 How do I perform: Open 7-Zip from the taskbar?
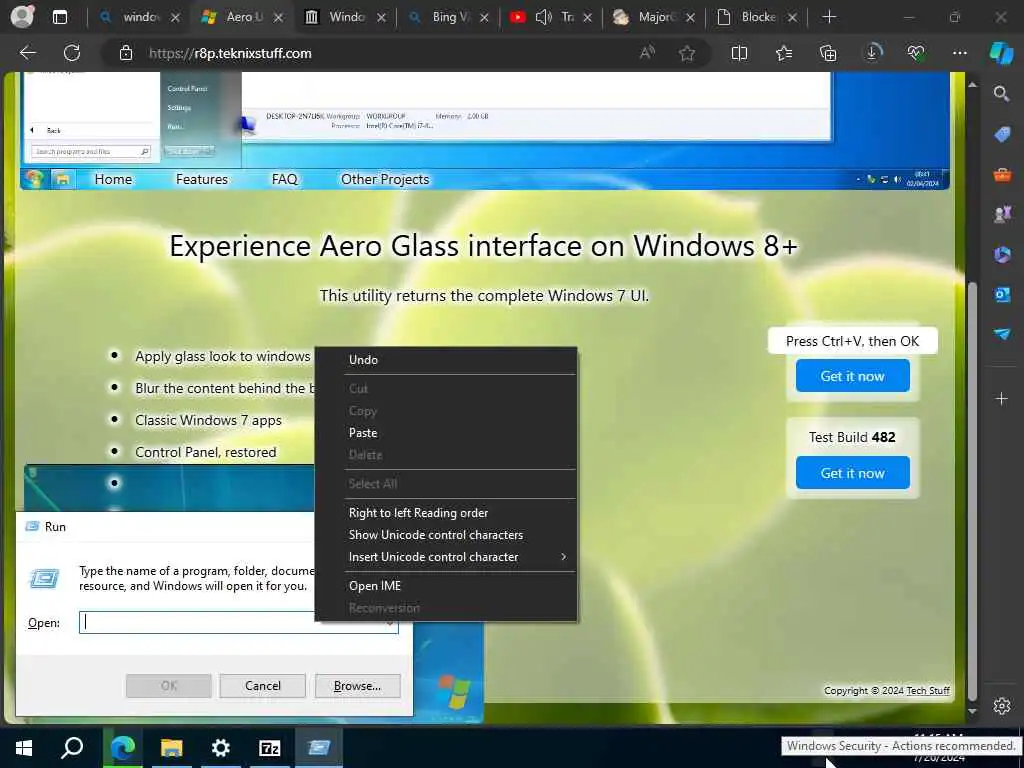(269, 748)
